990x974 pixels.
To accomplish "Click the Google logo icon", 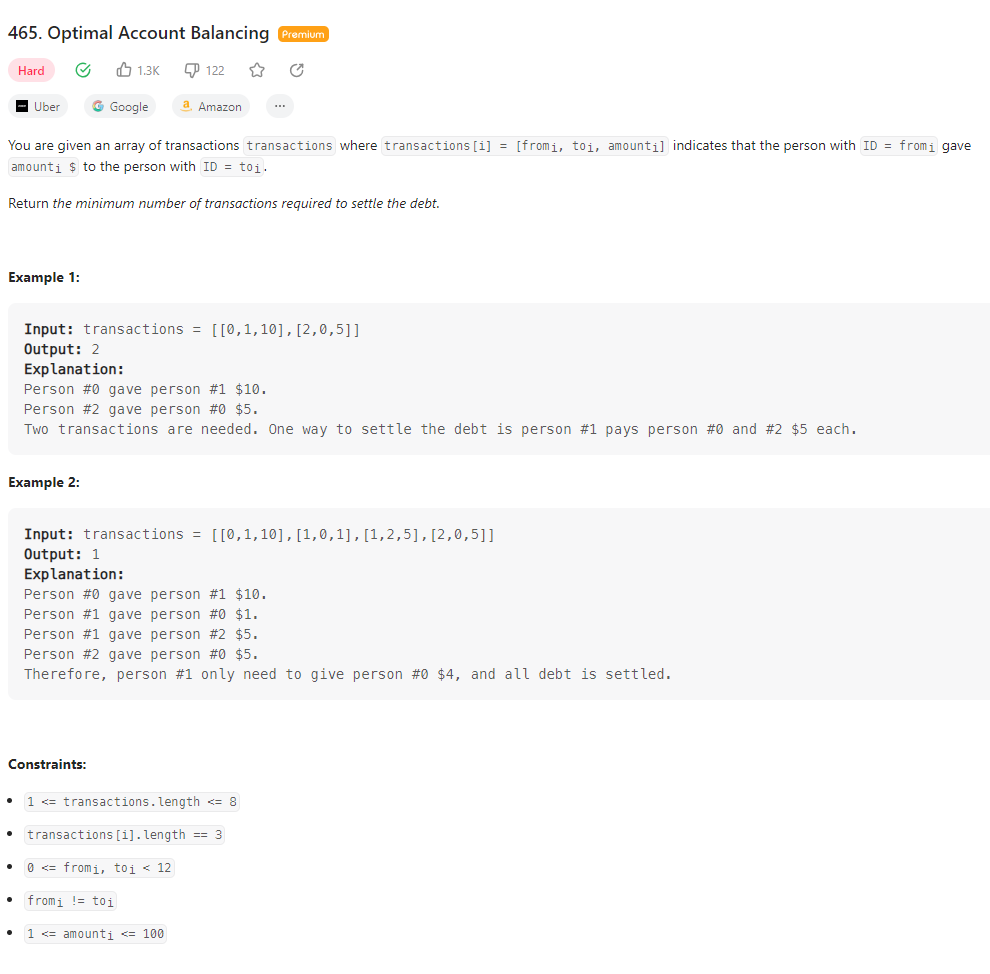I will click(97, 106).
